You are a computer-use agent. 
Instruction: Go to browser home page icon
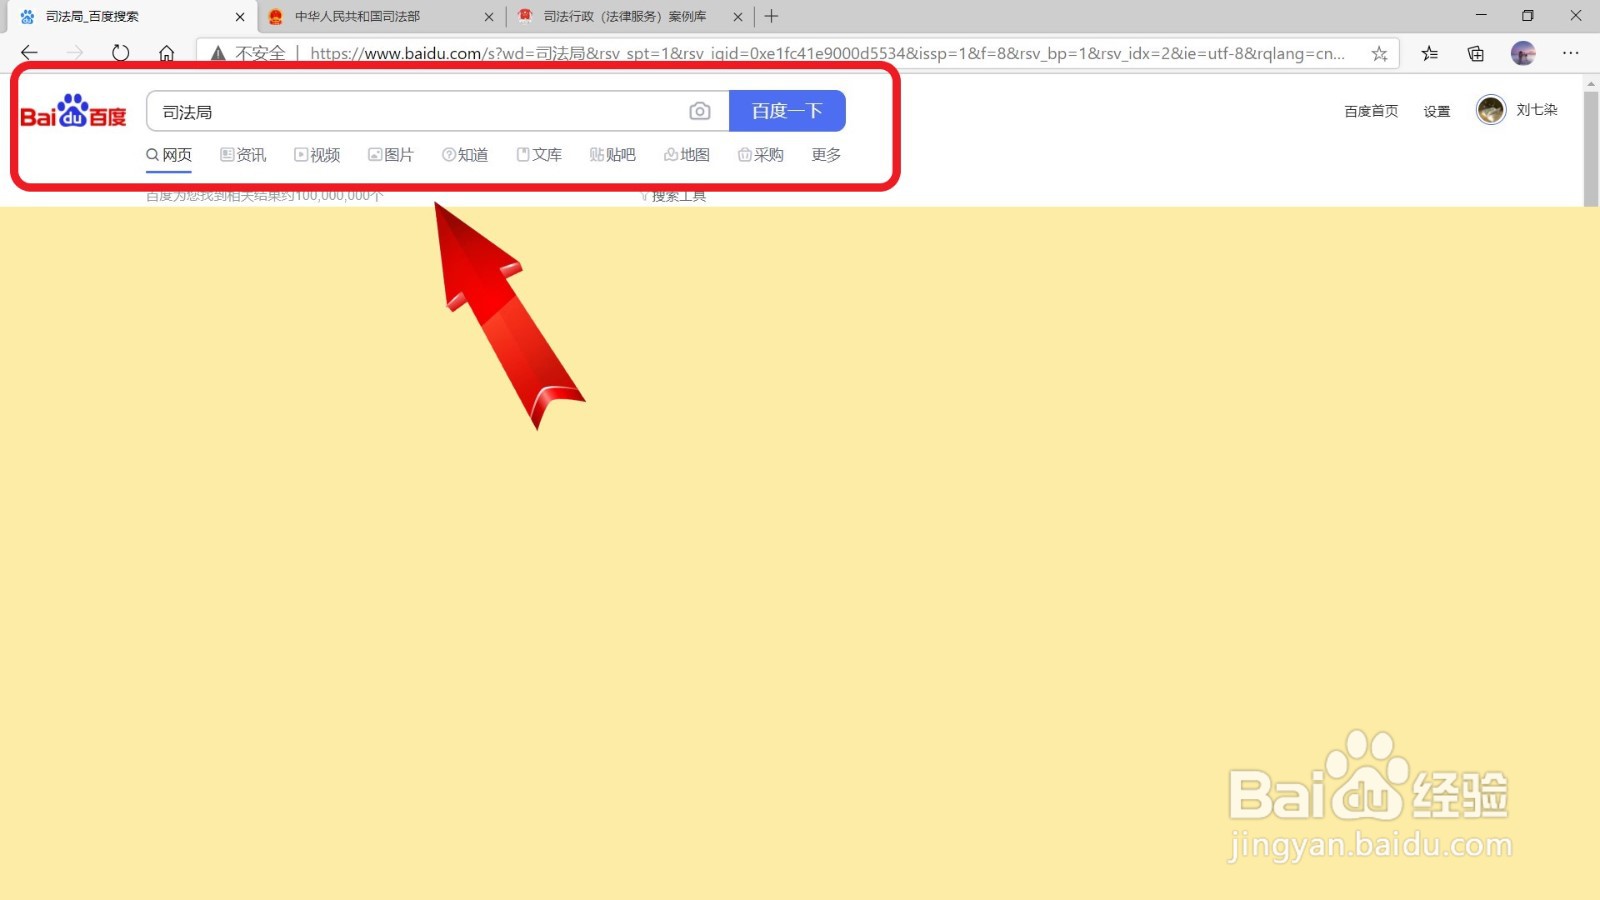167,53
